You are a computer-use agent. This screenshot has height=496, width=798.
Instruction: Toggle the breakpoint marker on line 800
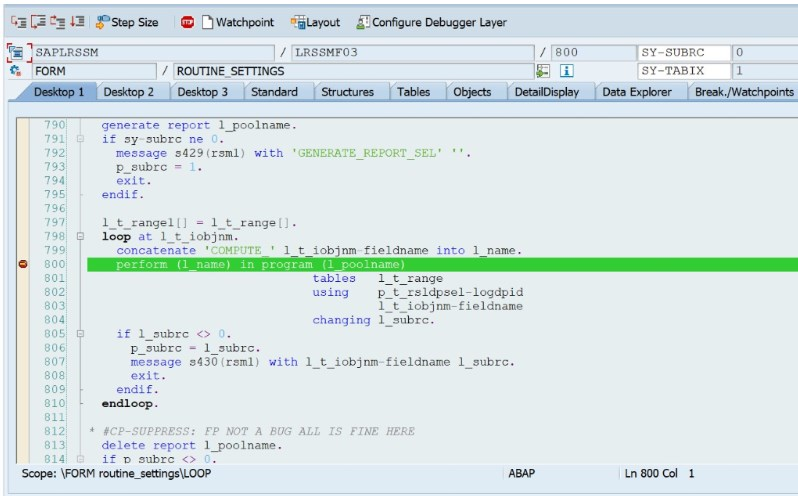pyautogui.click(x=23, y=264)
